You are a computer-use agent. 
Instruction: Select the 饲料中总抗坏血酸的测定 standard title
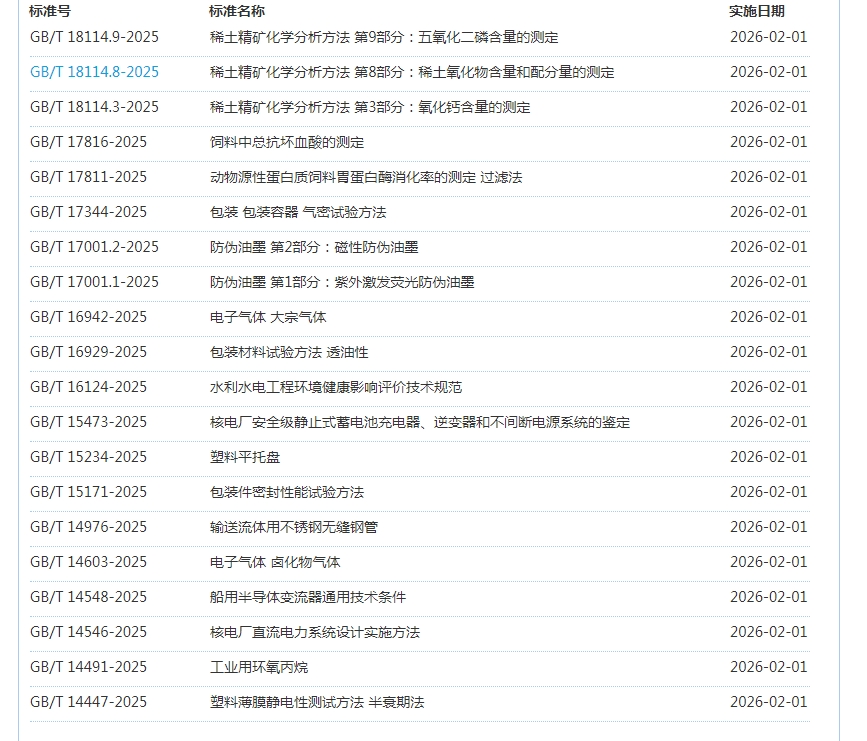pyautogui.click(x=287, y=142)
